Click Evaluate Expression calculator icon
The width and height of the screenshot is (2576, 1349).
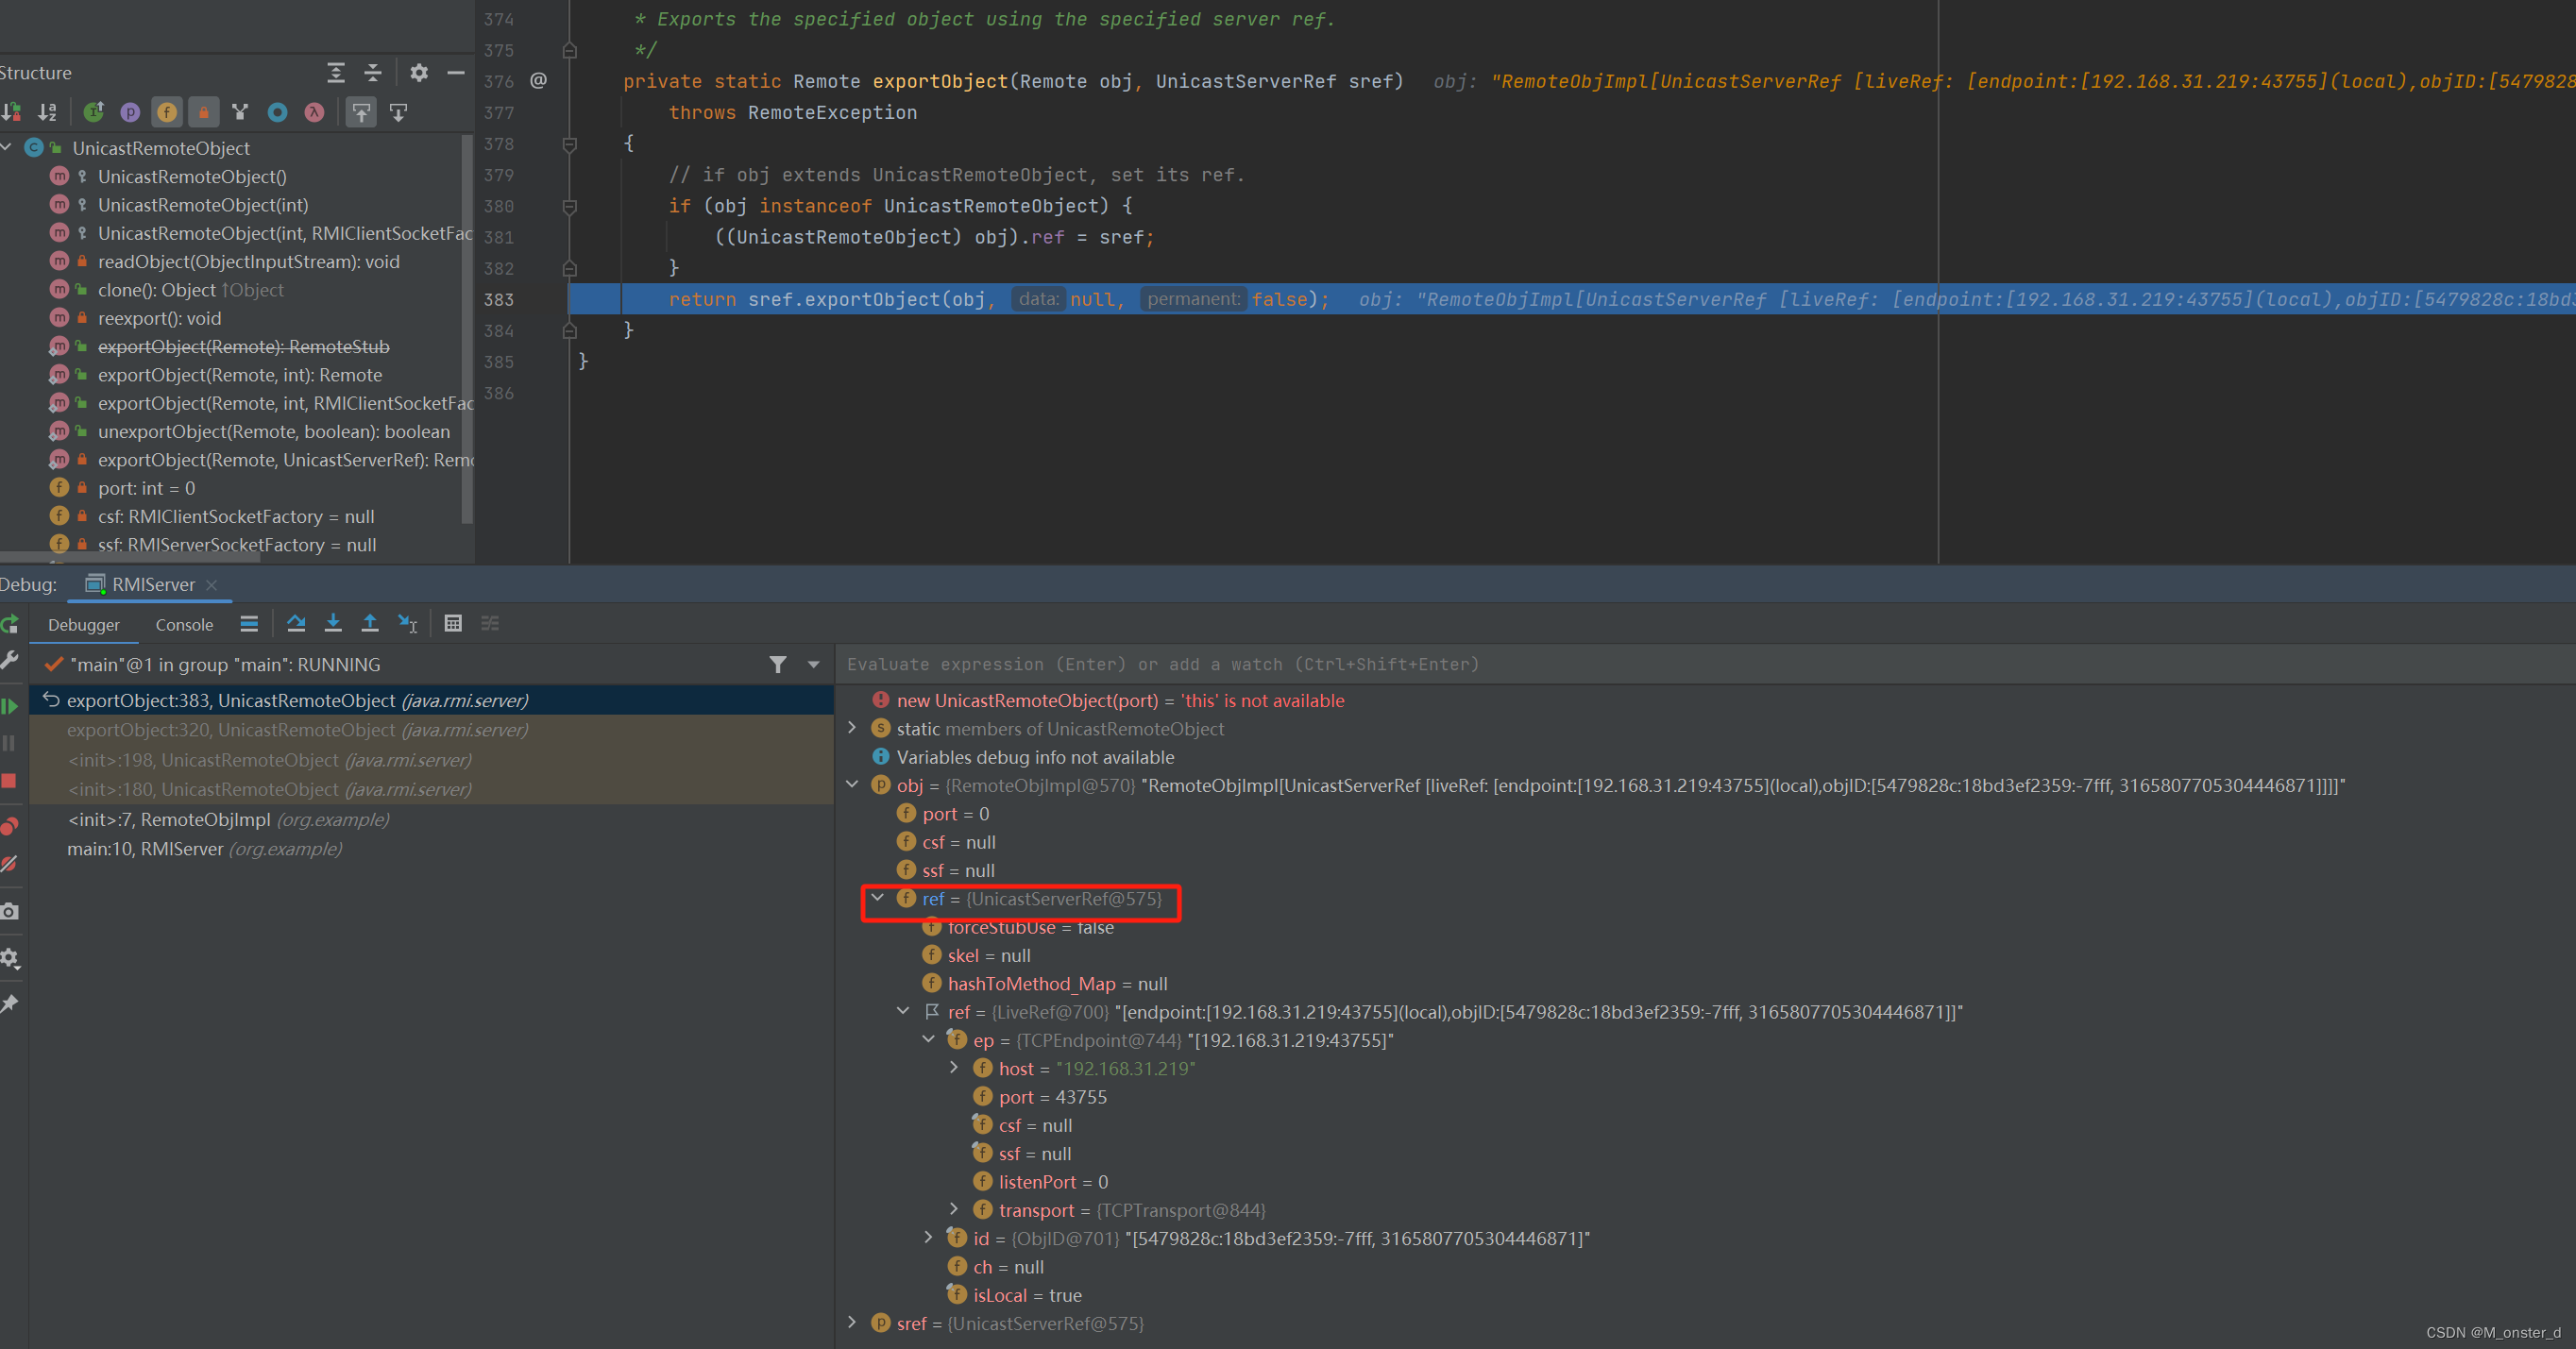coord(453,624)
